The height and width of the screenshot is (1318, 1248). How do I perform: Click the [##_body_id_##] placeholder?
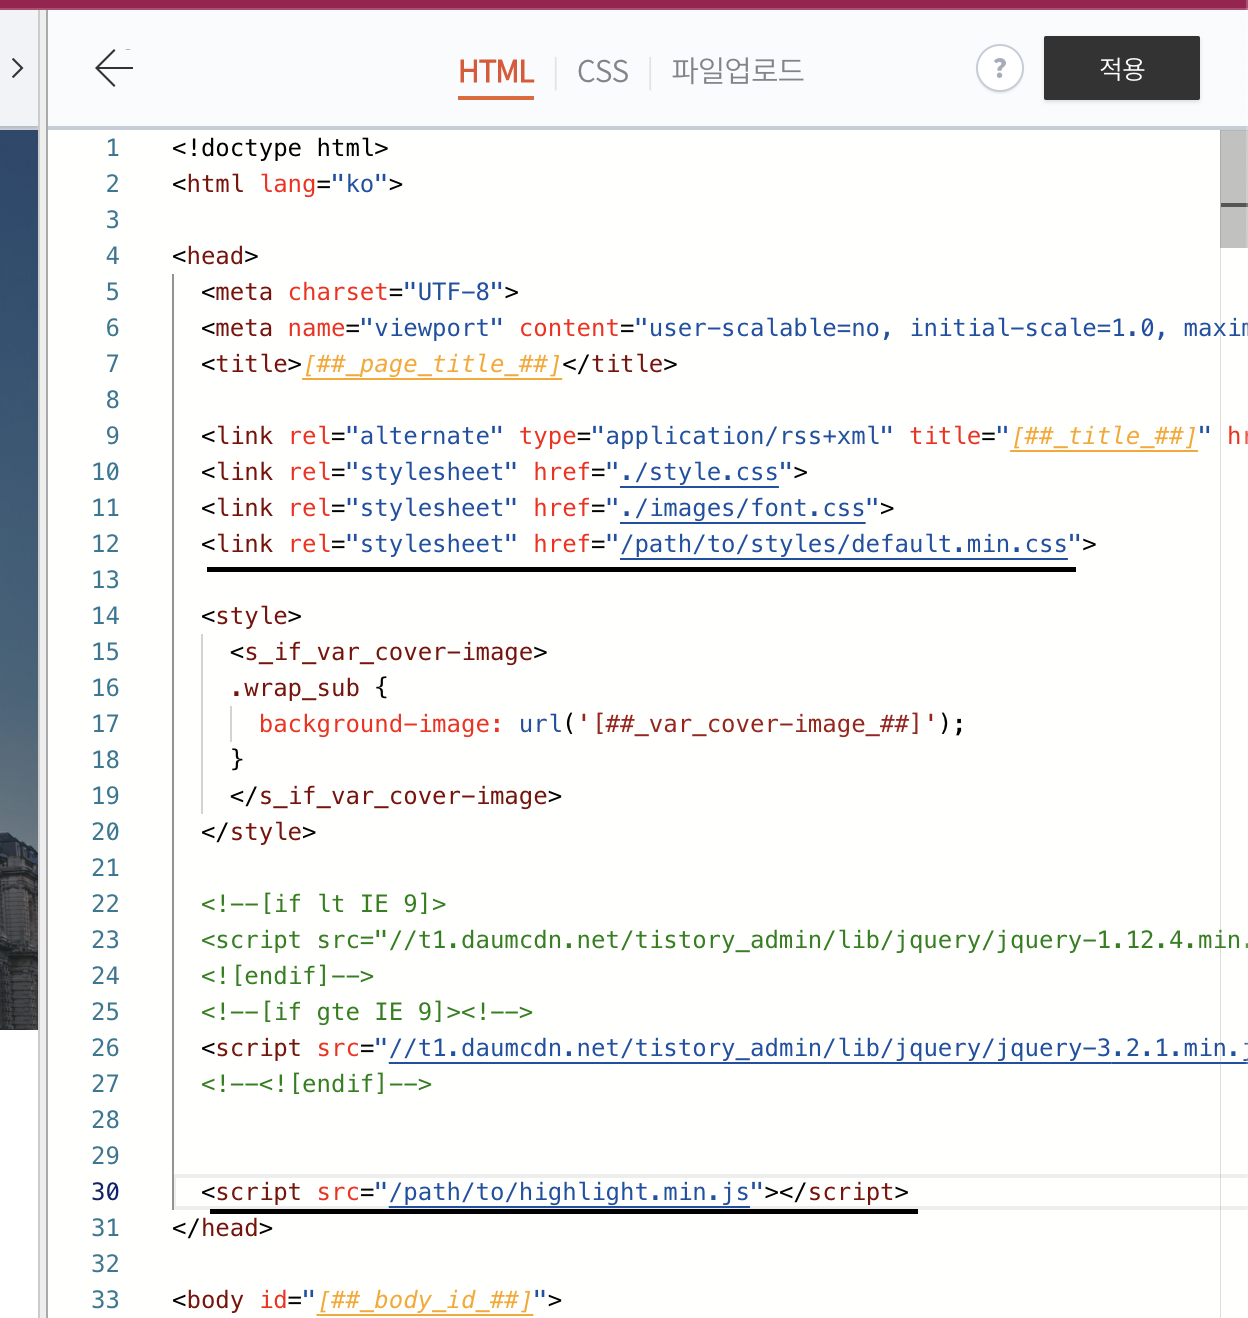425,1300
